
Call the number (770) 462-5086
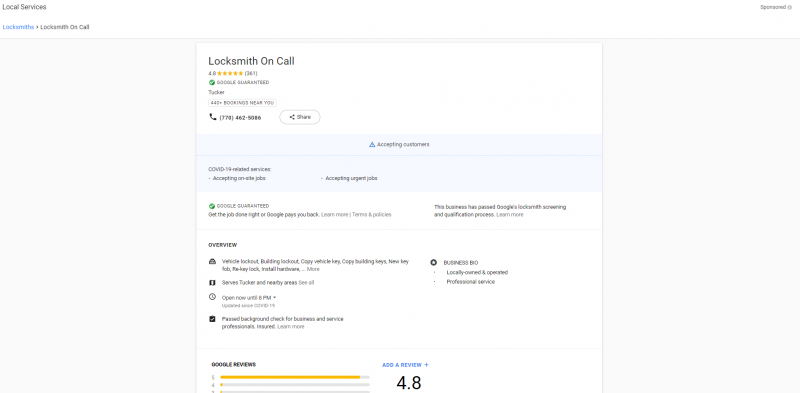240,117
